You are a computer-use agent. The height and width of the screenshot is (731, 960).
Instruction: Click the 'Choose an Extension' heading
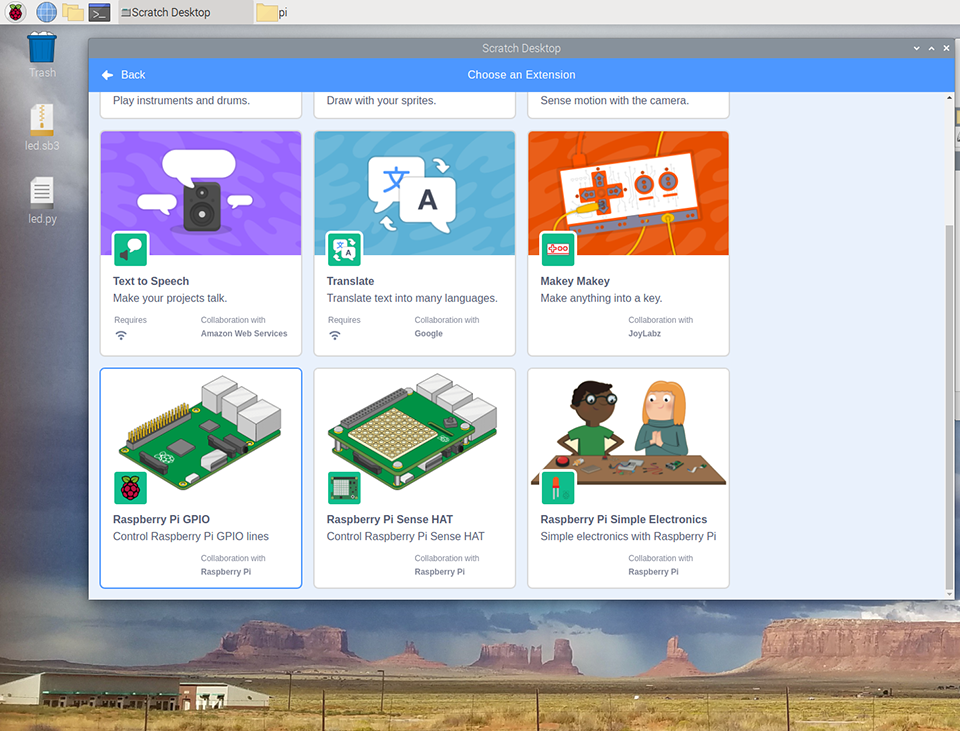click(x=521, y=75)
